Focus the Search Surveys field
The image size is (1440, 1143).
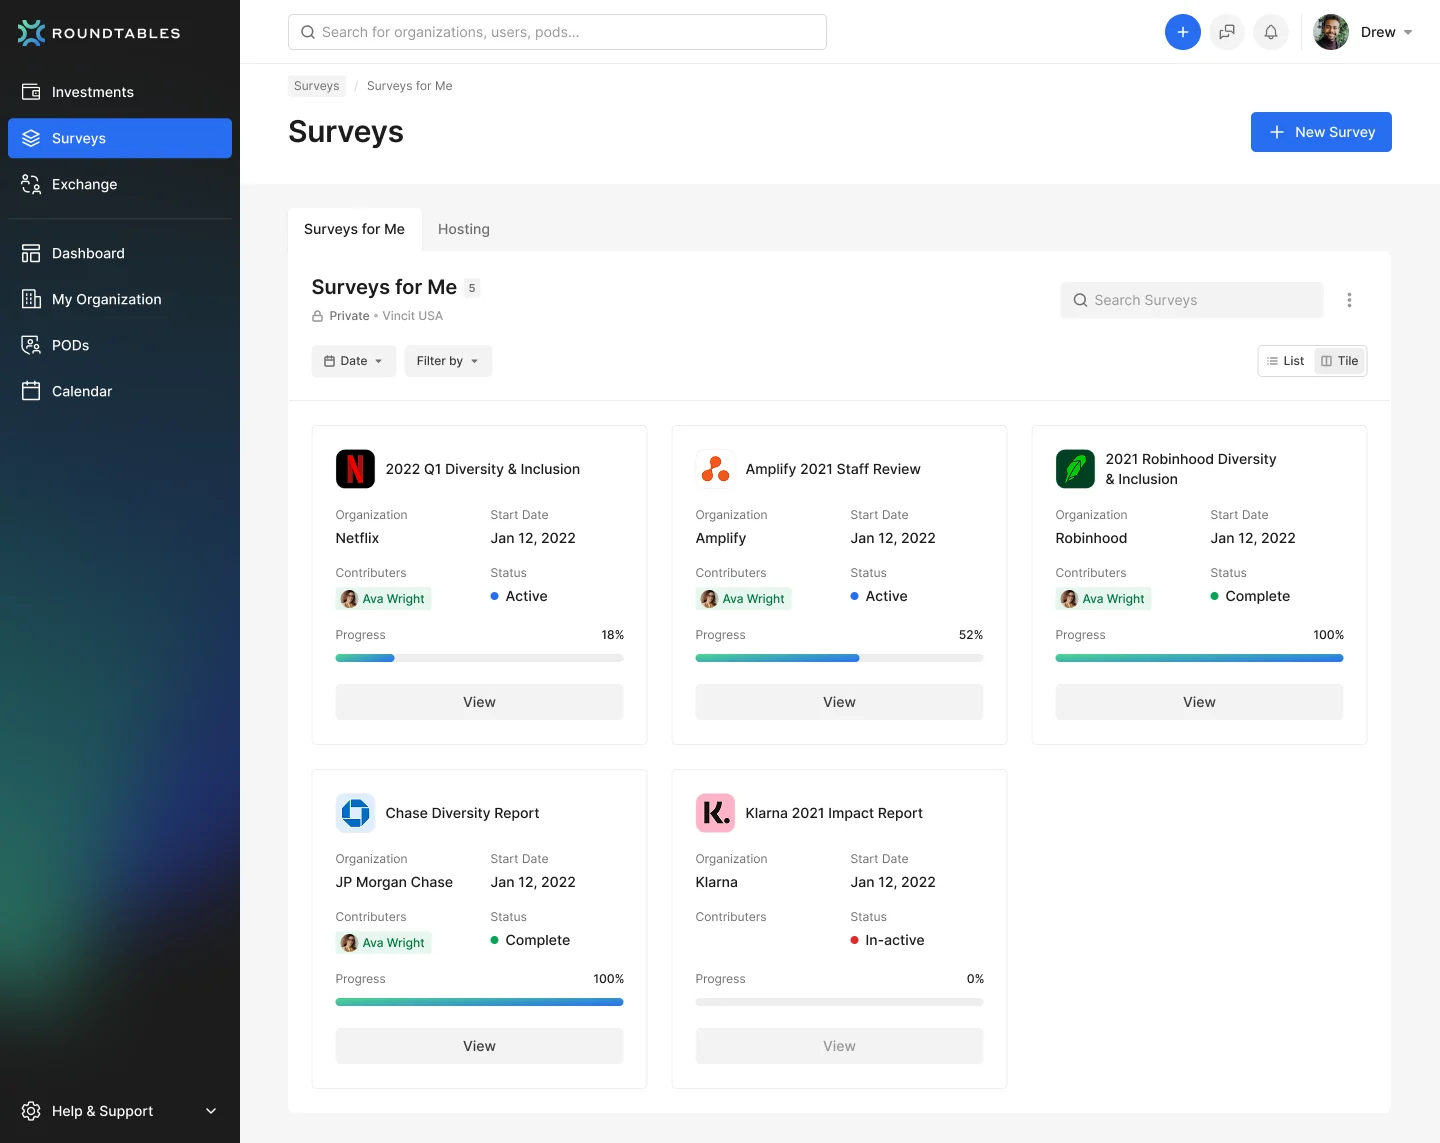pyautogui.click(x=1192, y=300)
